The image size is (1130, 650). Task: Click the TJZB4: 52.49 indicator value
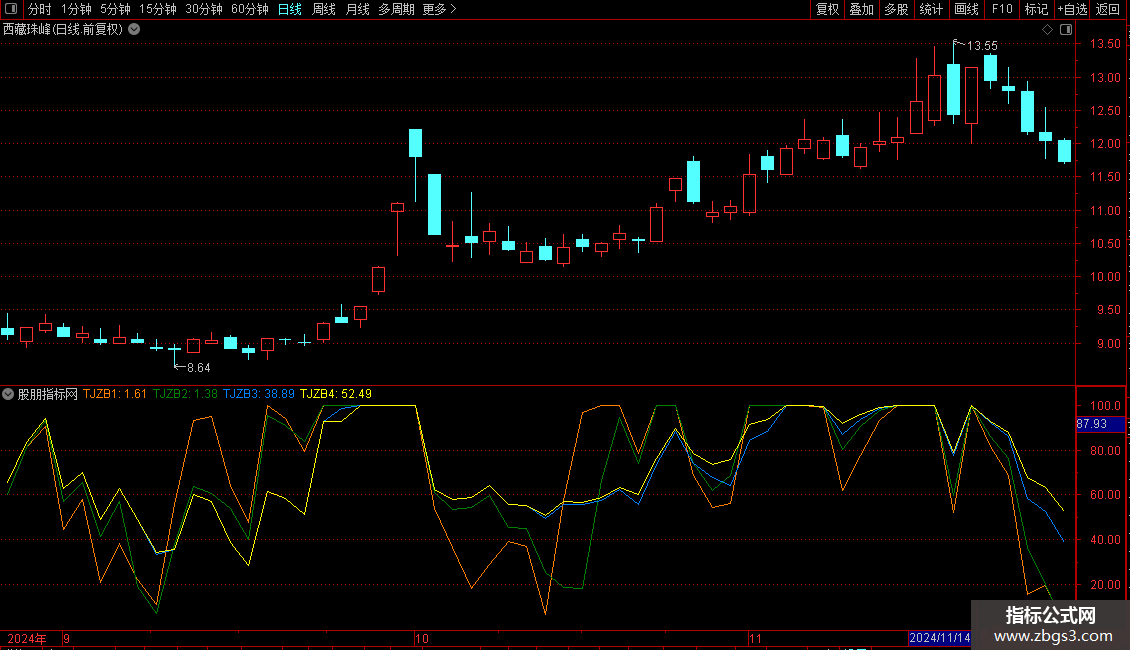coord(336,393)
